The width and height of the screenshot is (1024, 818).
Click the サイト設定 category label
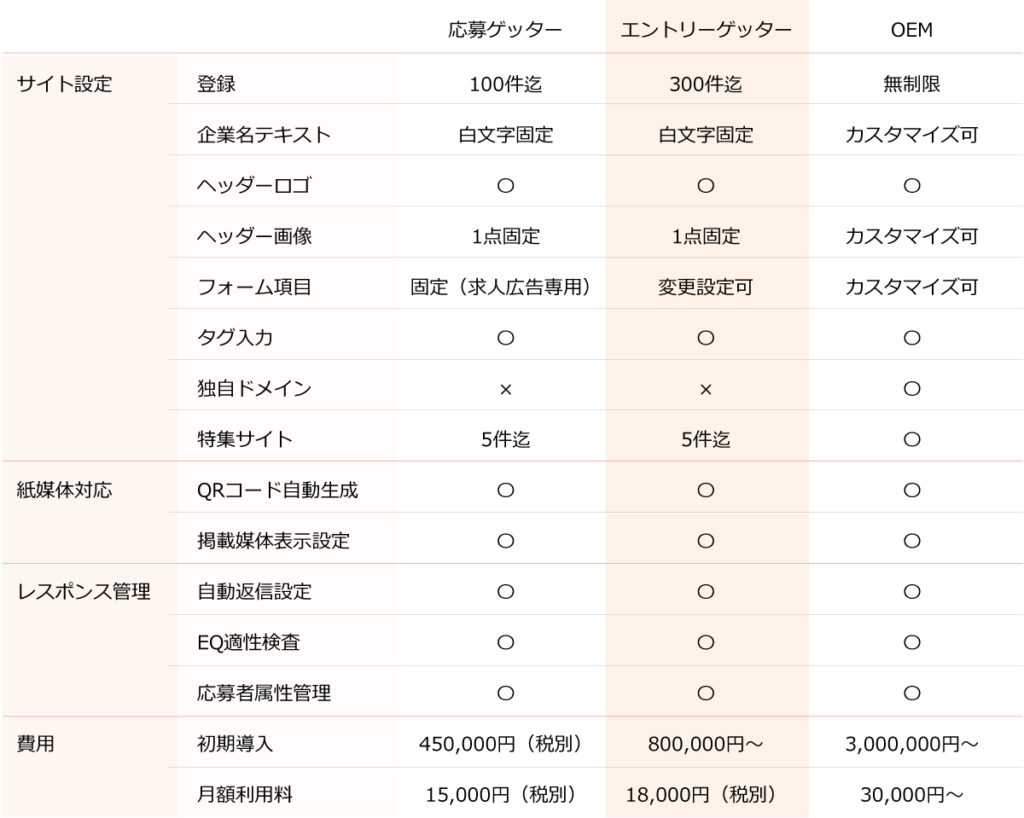pyautogui.click(x=65, y=84)
